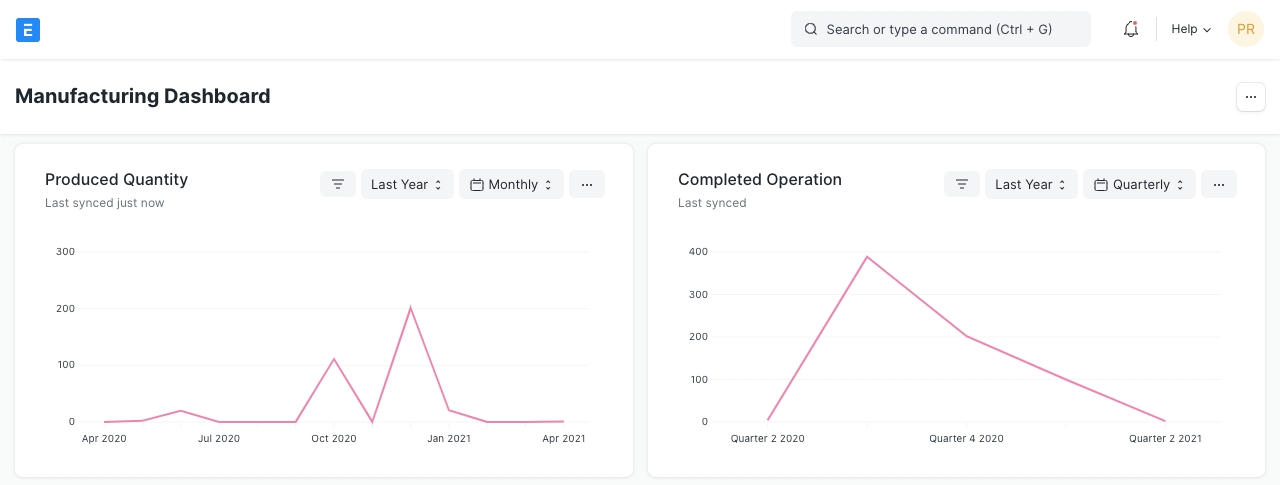Open the dashboard page three-dot menu
This screenshot has height=485, width=1280.
click(1251, 97)
